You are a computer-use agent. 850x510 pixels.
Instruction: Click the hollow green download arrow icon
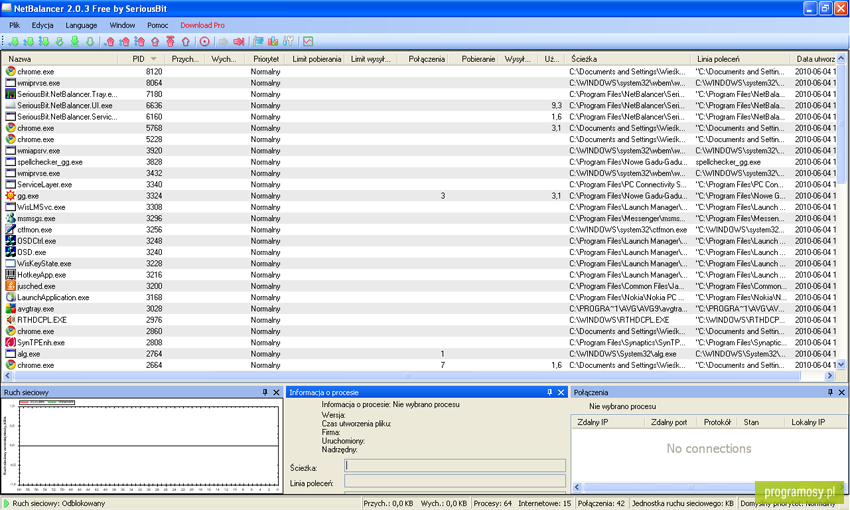point(90,41)
